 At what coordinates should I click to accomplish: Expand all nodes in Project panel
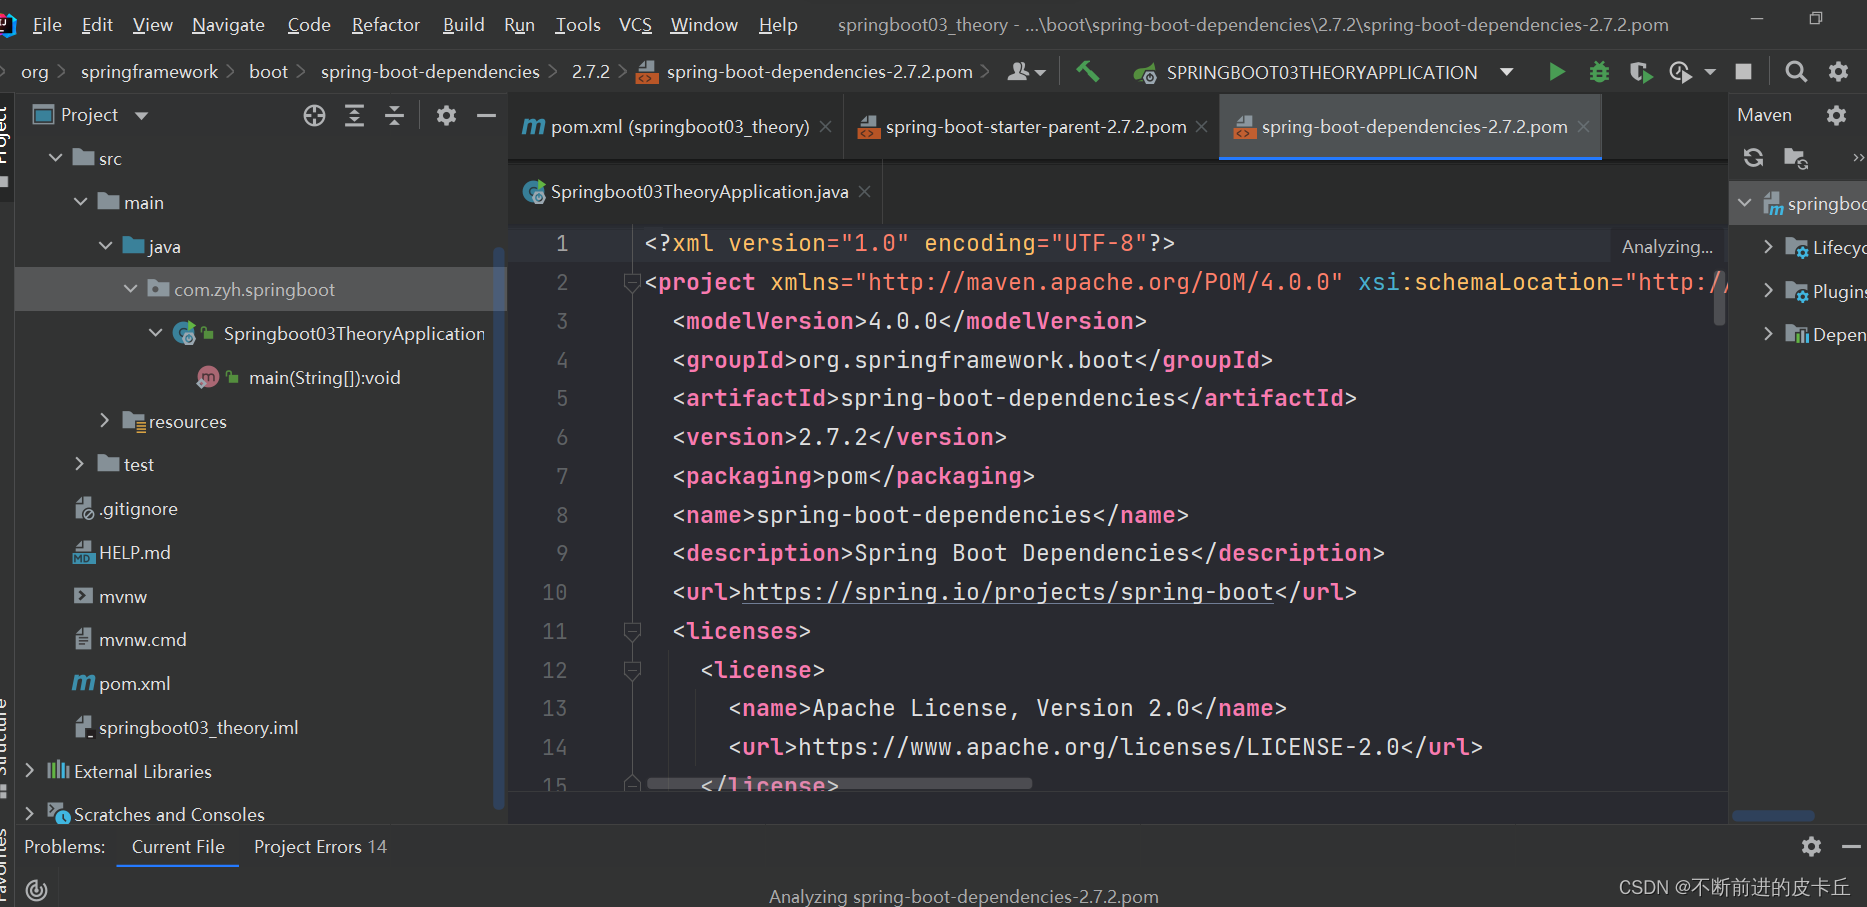(354, 116)
